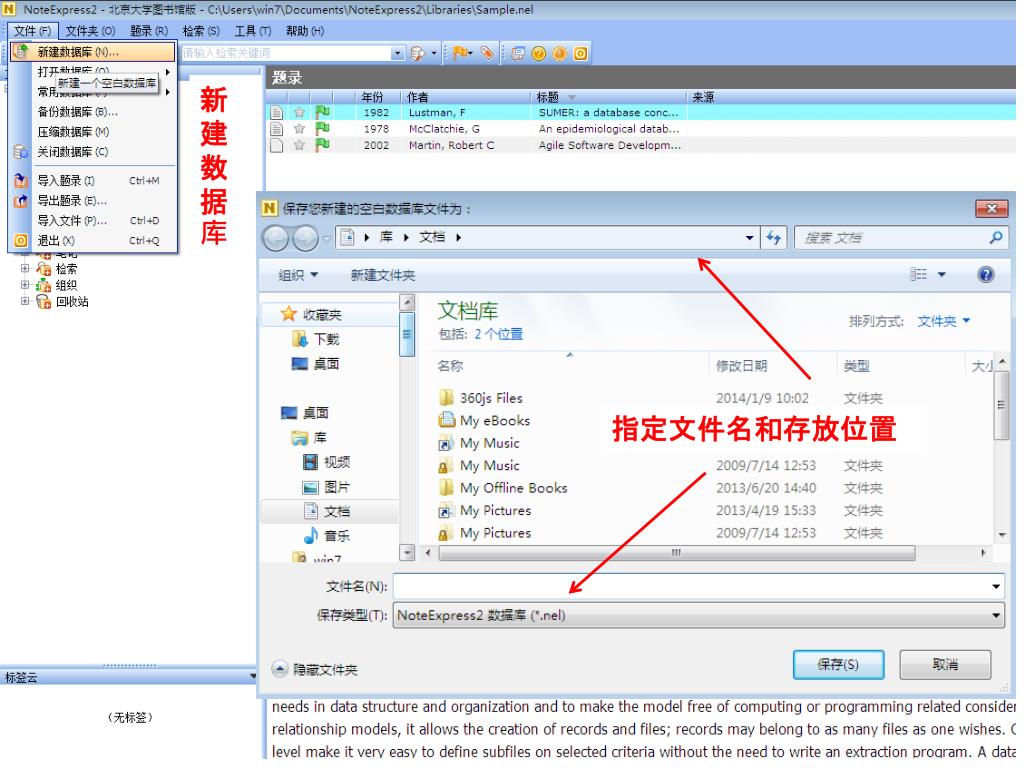Toggle the star on the McClatchie, G record
1024x768 pixels.
click(x=300, y=129)
